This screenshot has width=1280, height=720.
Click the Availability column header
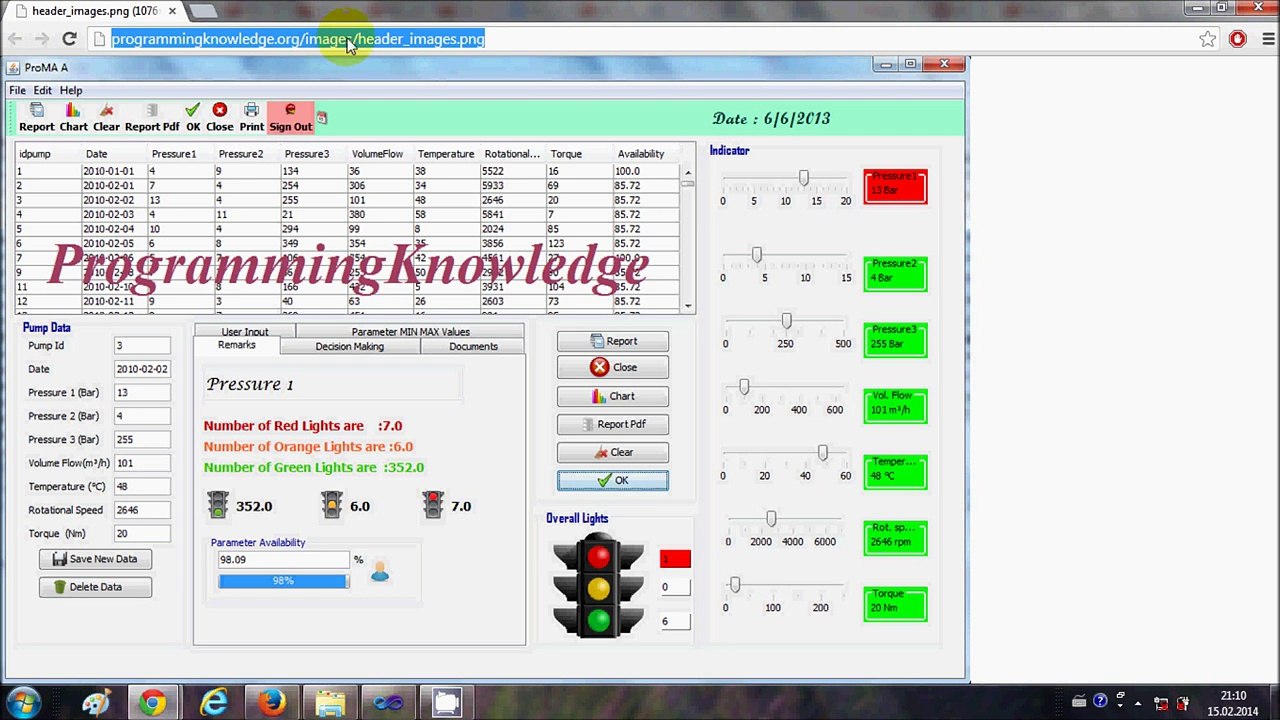[x=641, y=154]
